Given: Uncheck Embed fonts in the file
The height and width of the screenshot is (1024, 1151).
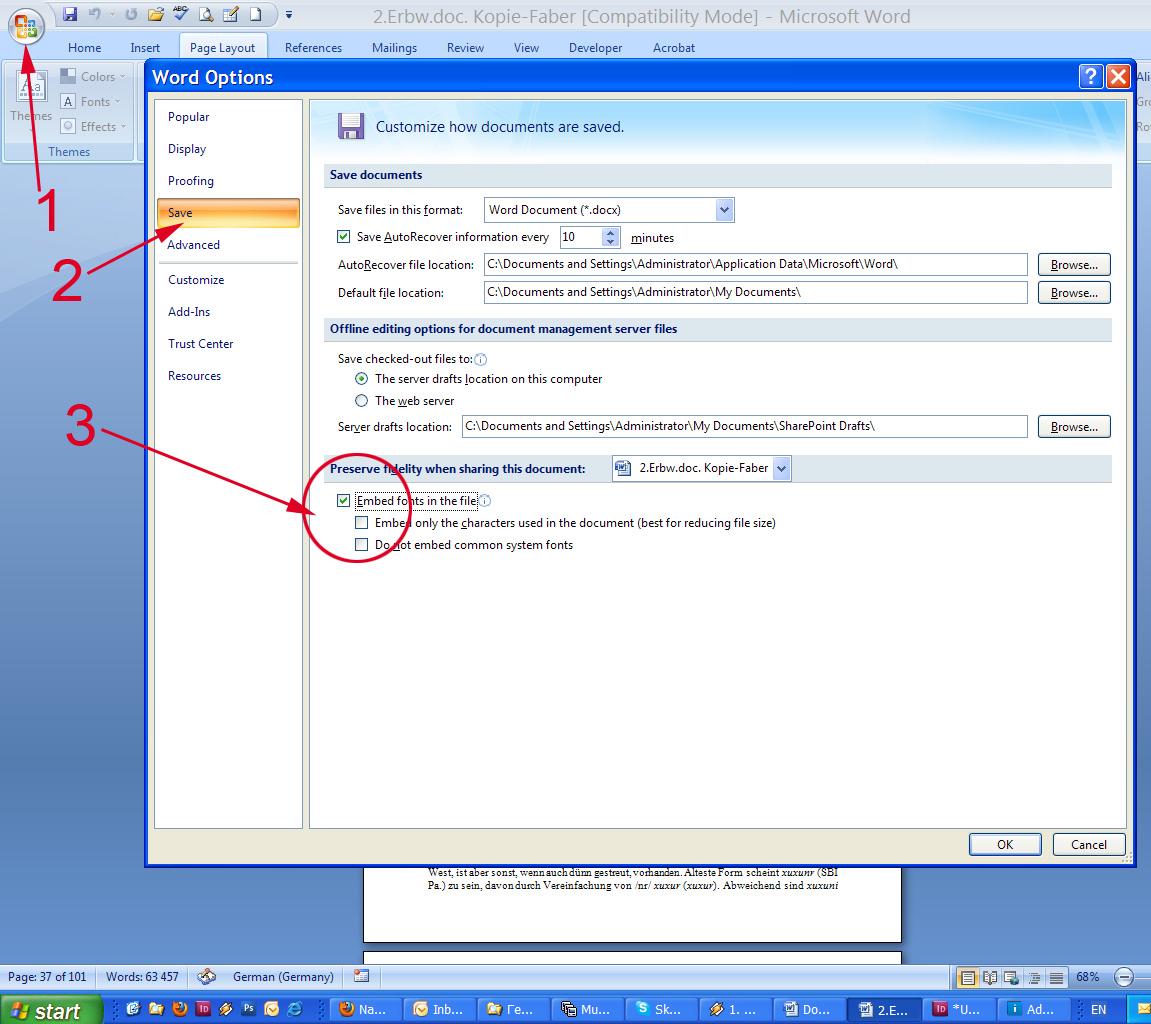Looking at the screenshot, I should [344, 501].
